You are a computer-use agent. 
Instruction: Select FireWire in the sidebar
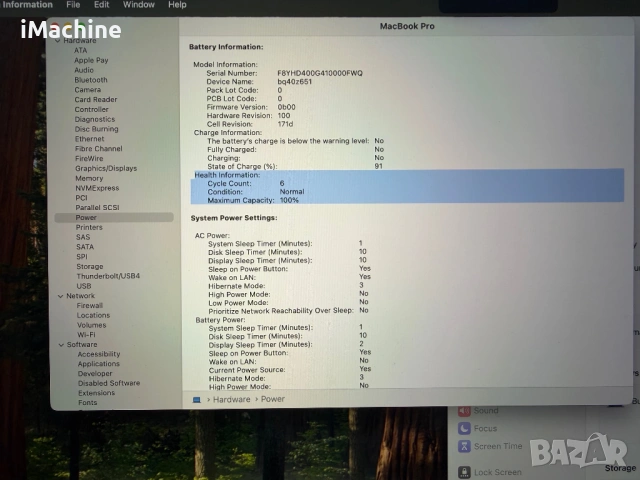[89, 158]
